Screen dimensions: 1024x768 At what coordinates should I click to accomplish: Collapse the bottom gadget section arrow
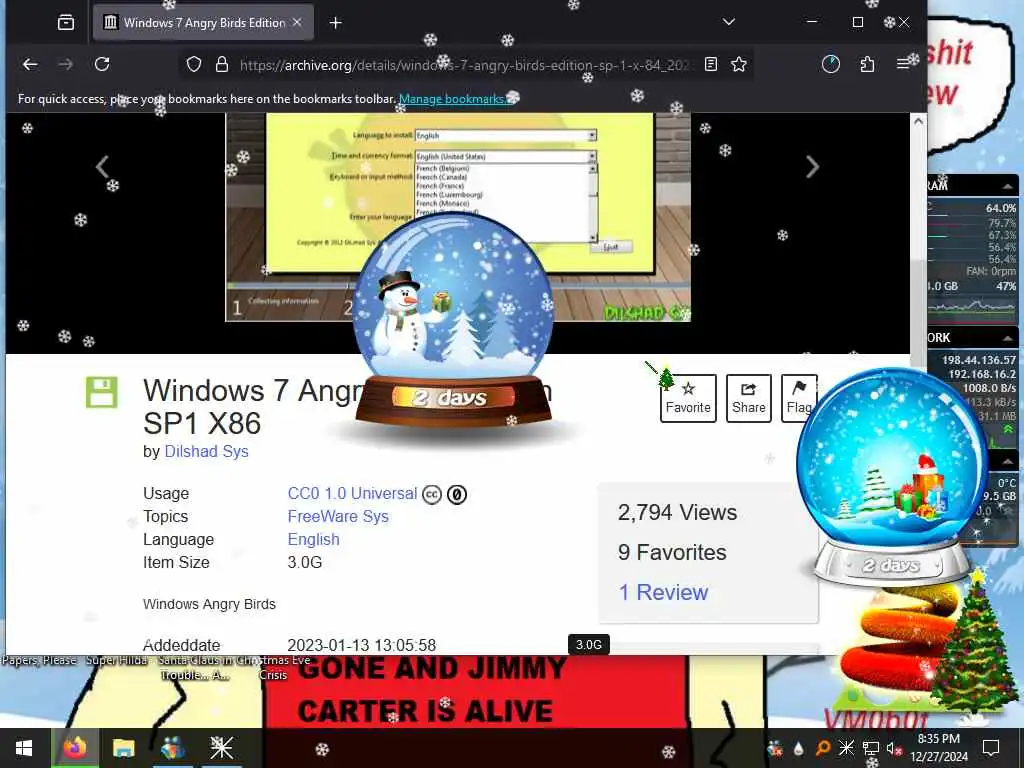click(1008, 461)
